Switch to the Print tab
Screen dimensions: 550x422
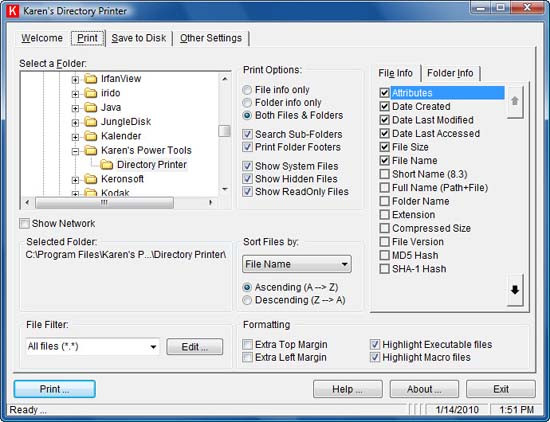[87, 38]
